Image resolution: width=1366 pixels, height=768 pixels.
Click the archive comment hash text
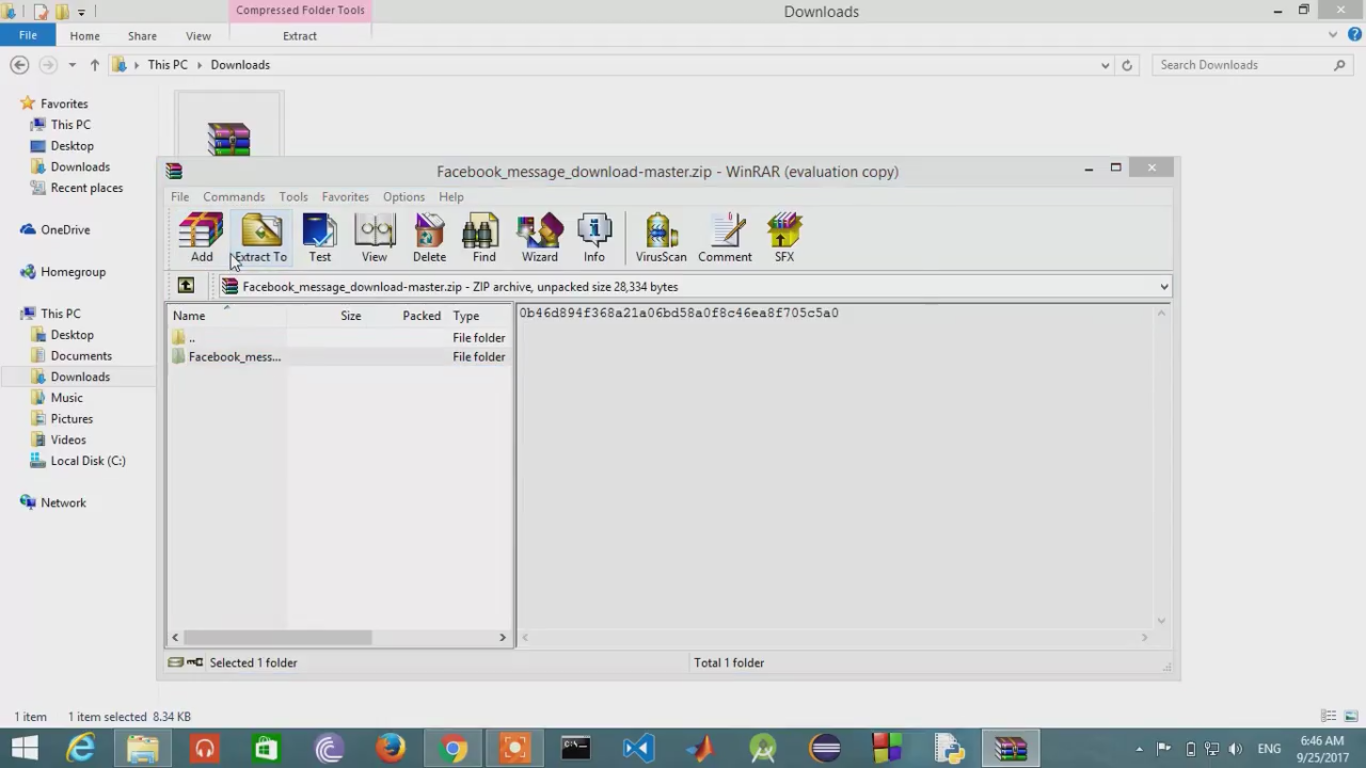(679, 313)
